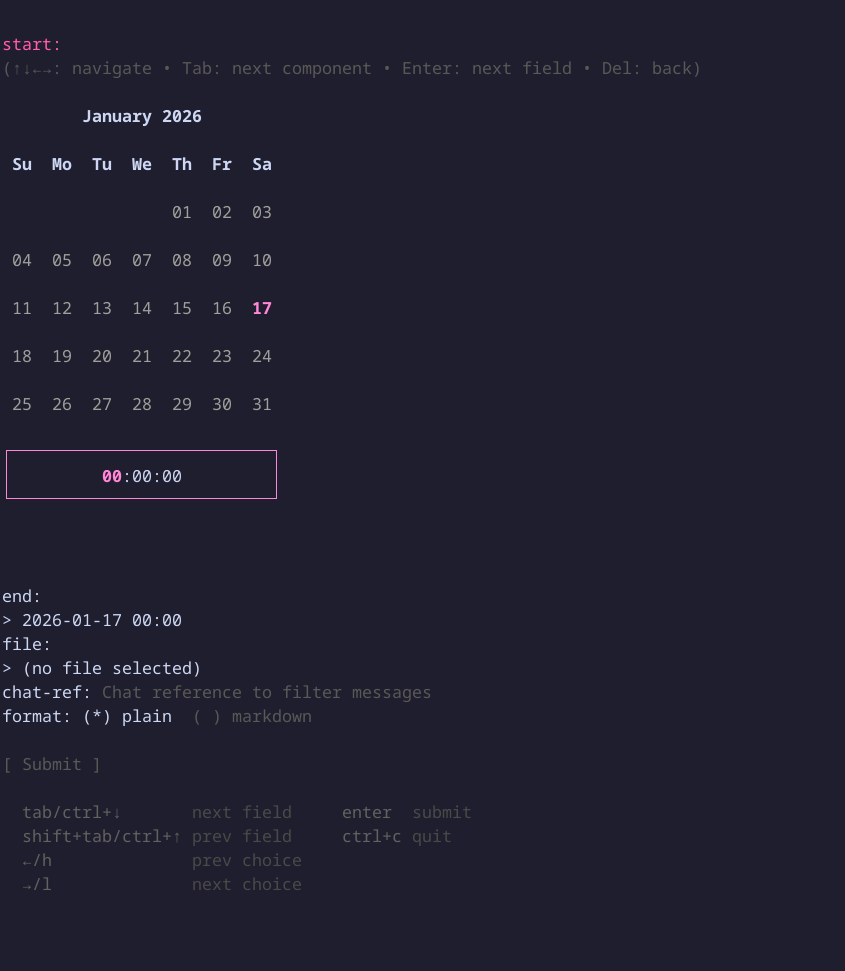Click the Submit button
The width and height of the screenshot is (845, 971).
pyautogui.click(x=51, y=765)
